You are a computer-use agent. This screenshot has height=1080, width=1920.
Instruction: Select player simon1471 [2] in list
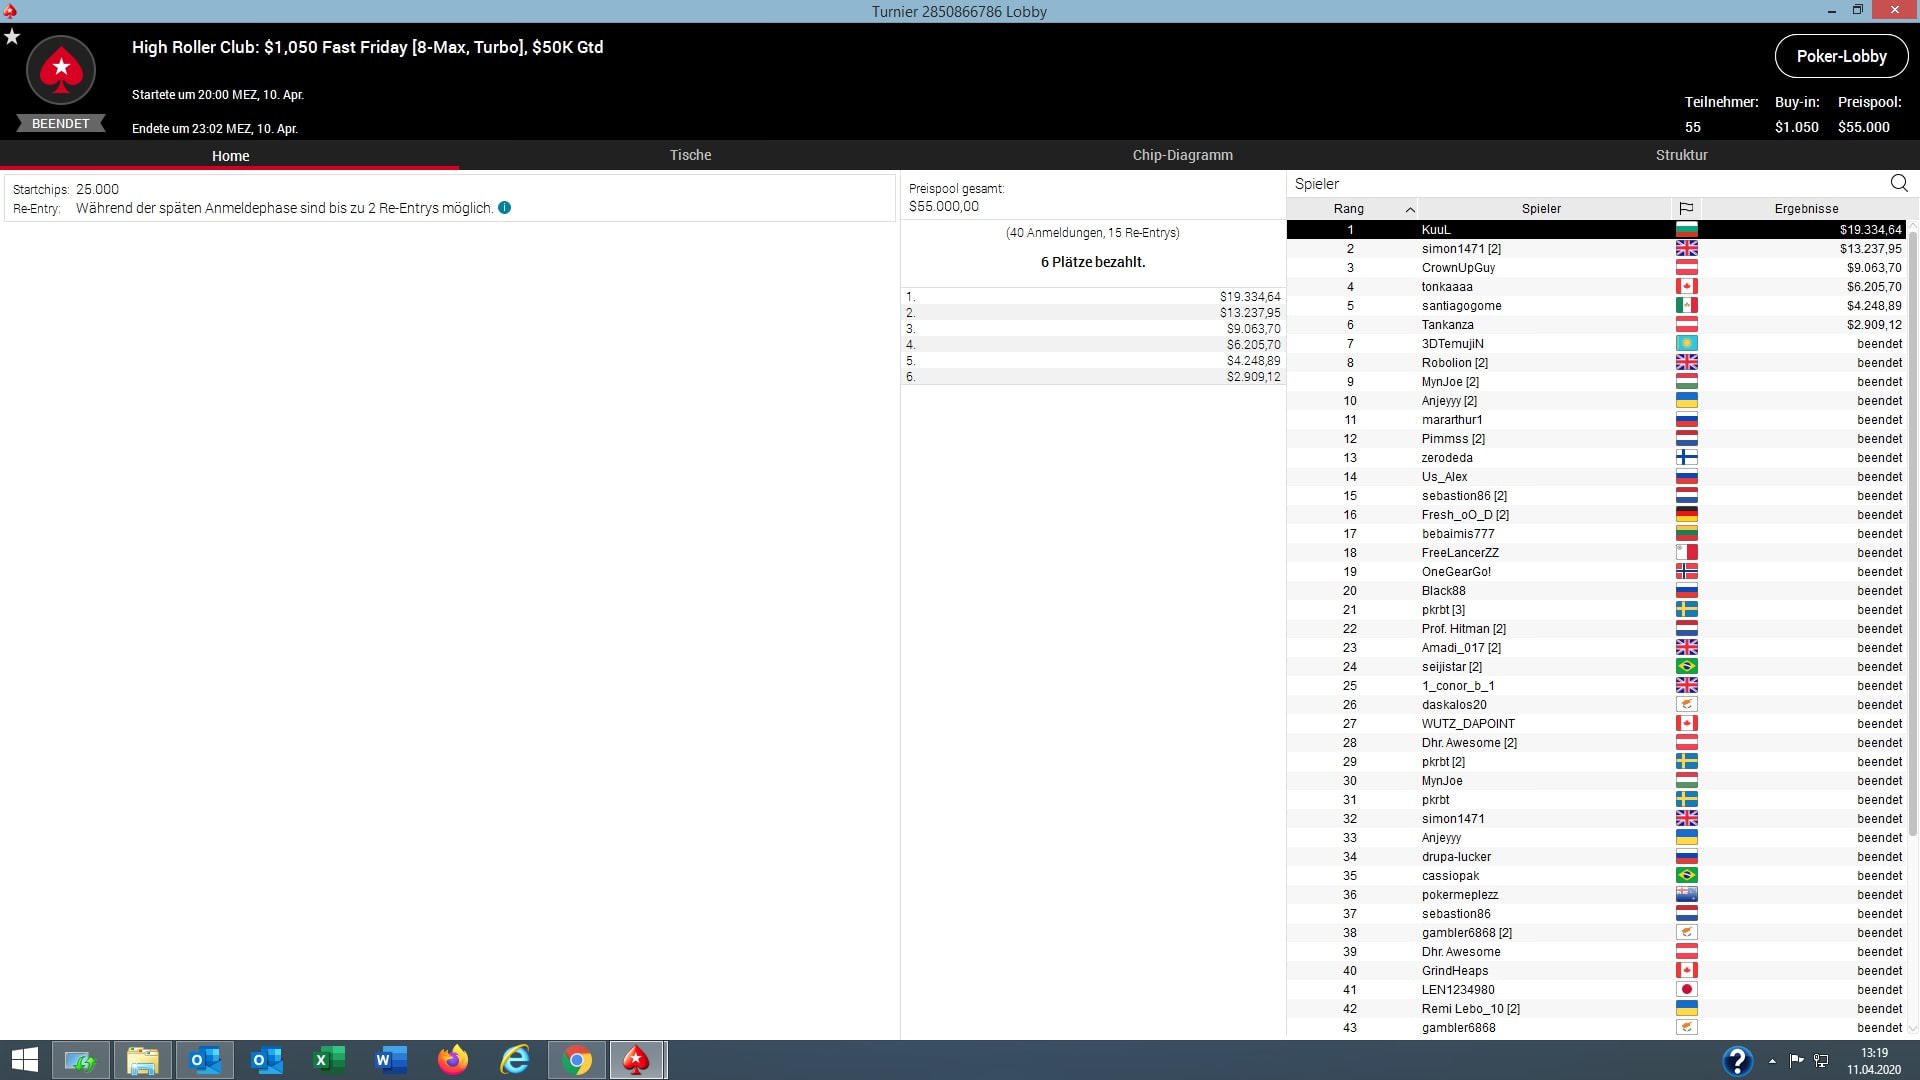click(x=1460, y=248)
